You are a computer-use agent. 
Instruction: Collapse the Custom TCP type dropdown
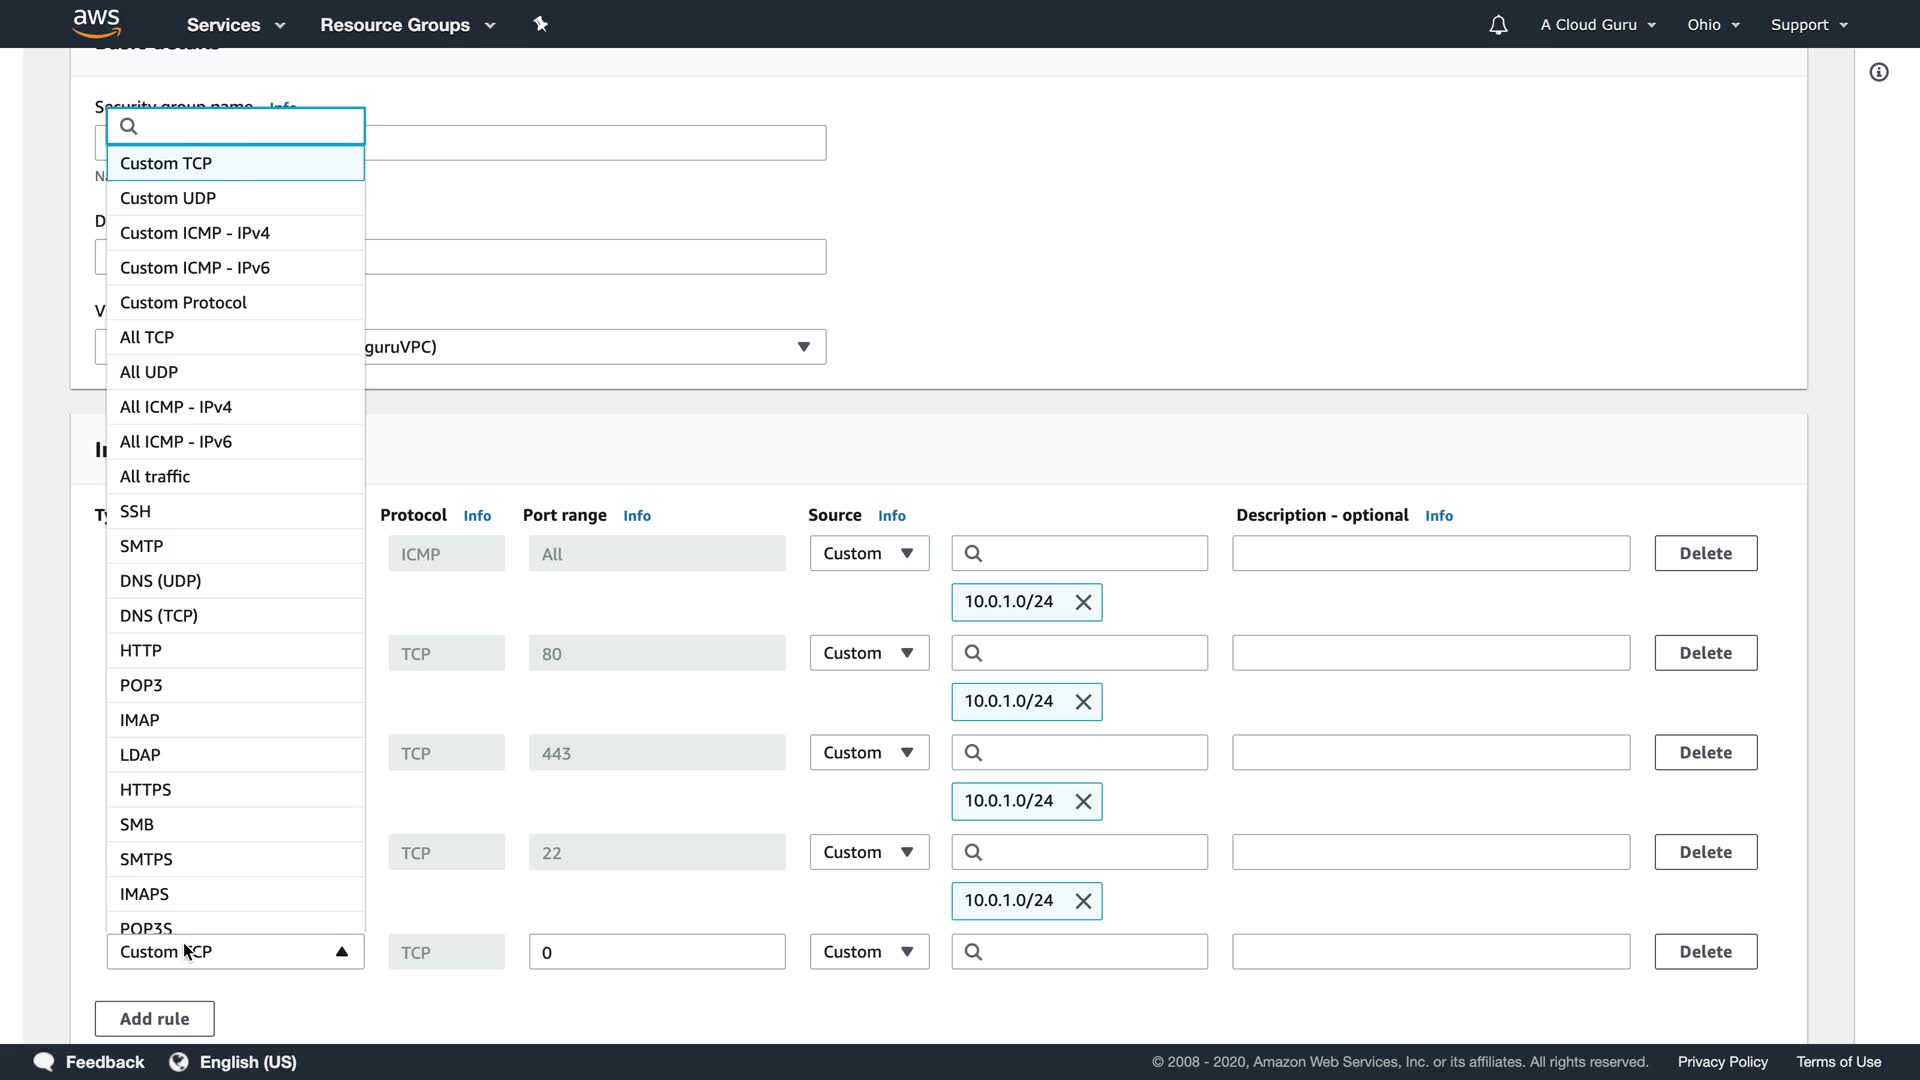point(341,952)
